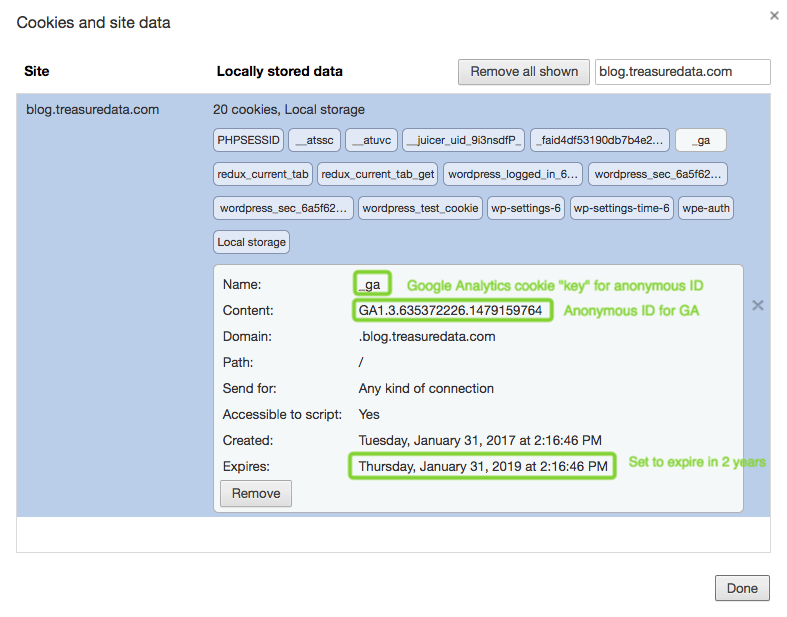Select blog.treasuredata.com in the Site column
The image size is (787, 617).
(92, 109)
